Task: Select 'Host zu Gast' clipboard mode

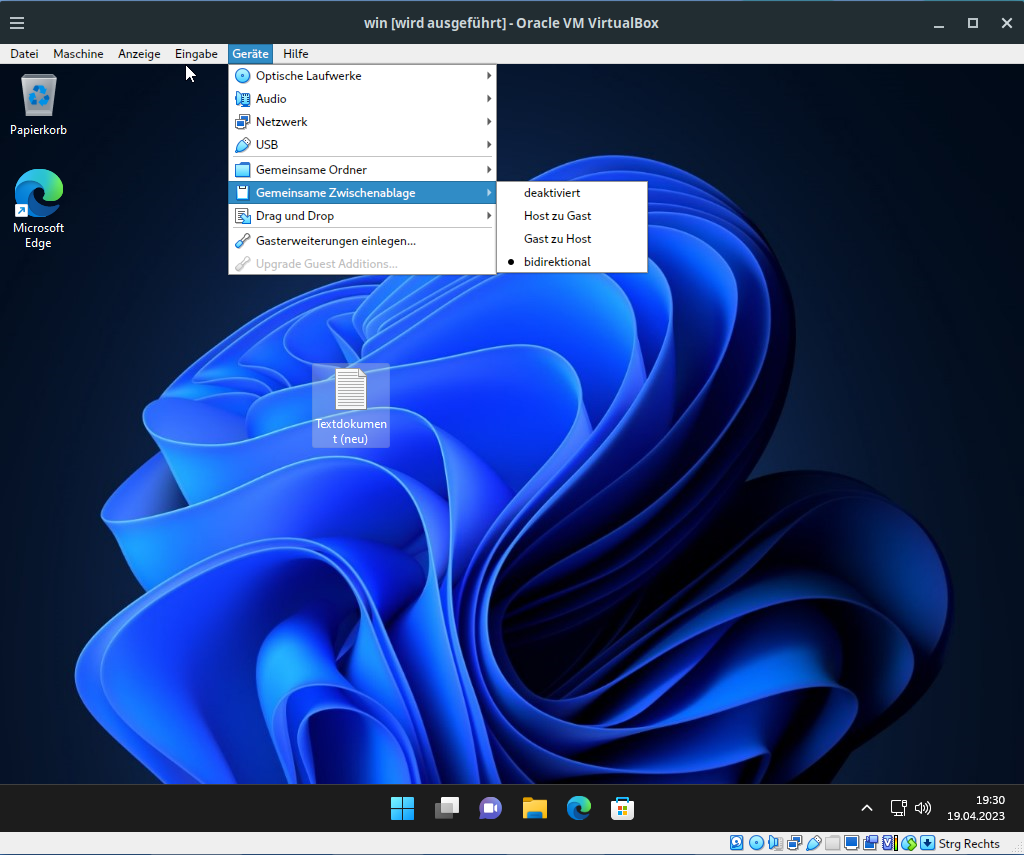Action: click(x=557, y=216)
